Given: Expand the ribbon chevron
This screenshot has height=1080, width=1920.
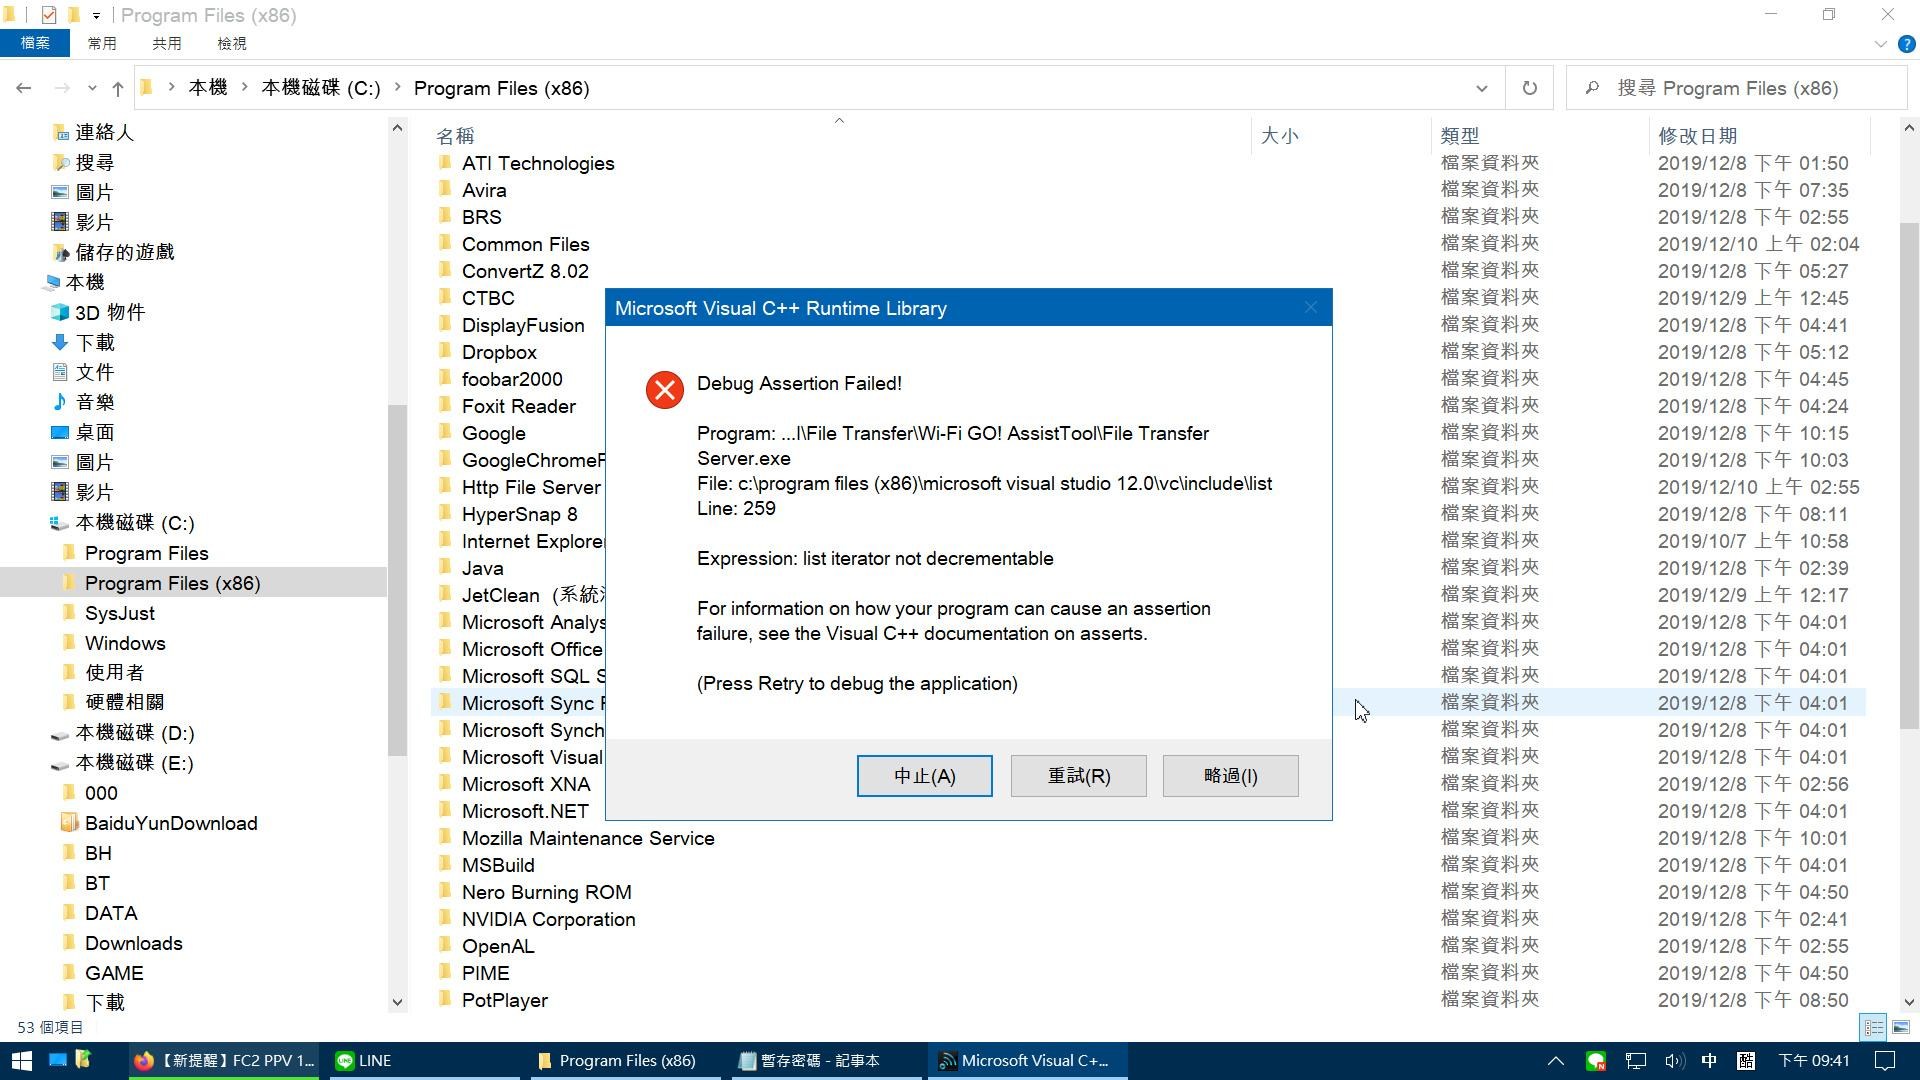Looking at the screenshot, I should [1880, 44].
